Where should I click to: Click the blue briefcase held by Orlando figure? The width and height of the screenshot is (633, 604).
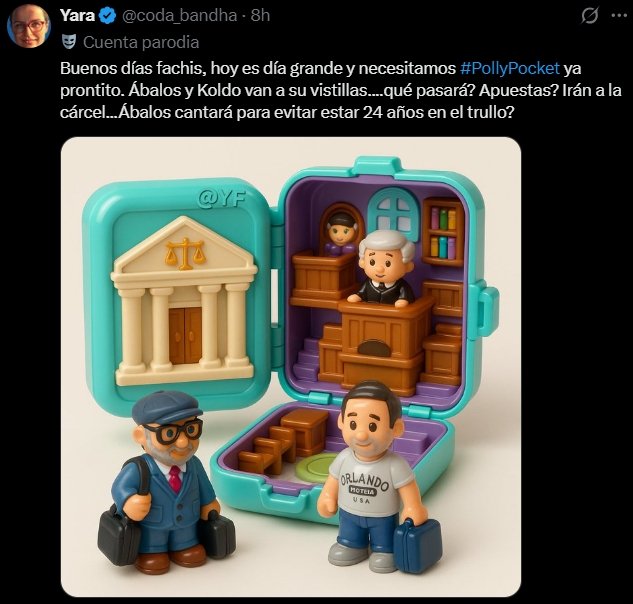pyautogui.click(x=417, y=545)
